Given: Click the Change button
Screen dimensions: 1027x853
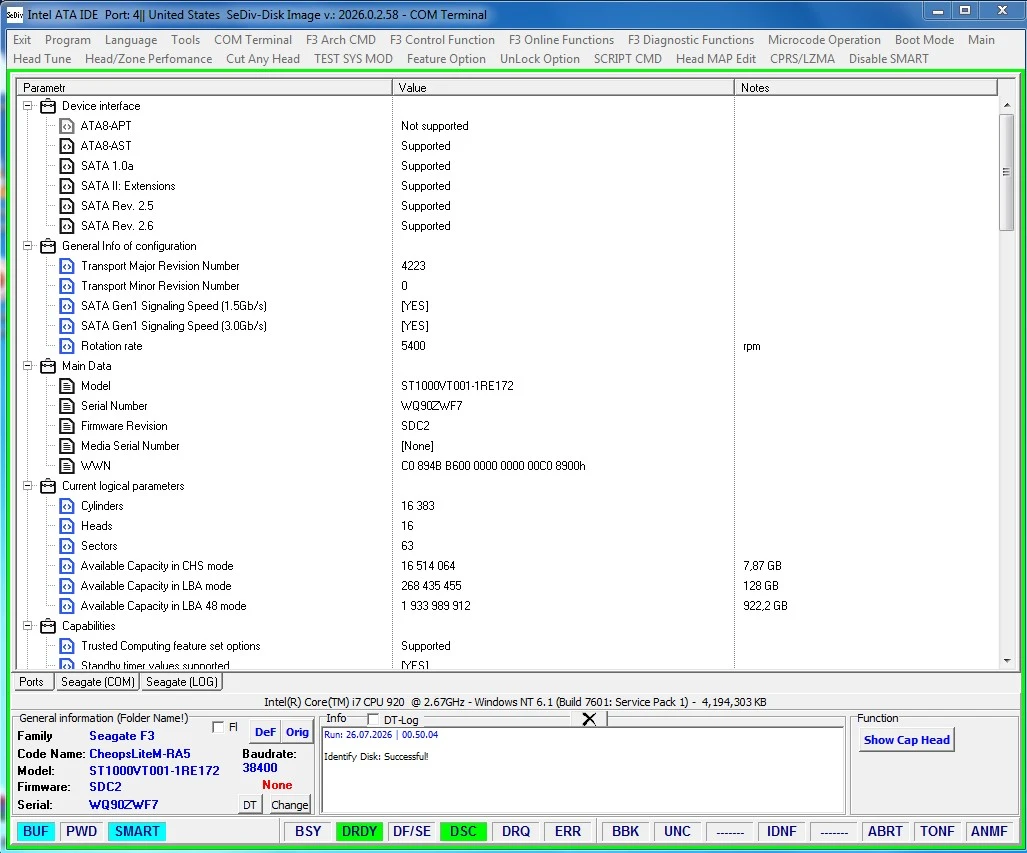Looking at the screenshot, I should click(289, 805).
